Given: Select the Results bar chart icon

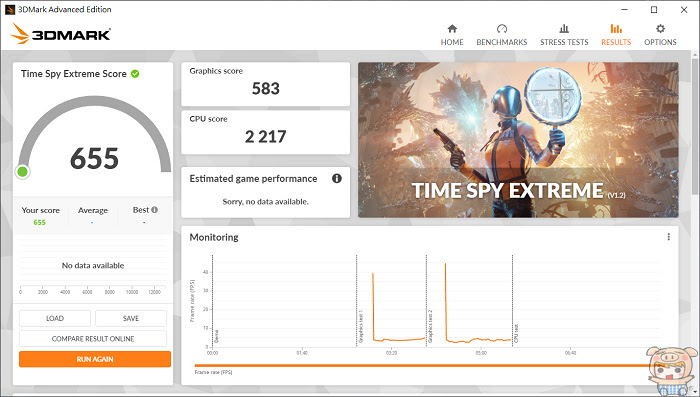Looking at the screenshot, I should 616,29.
